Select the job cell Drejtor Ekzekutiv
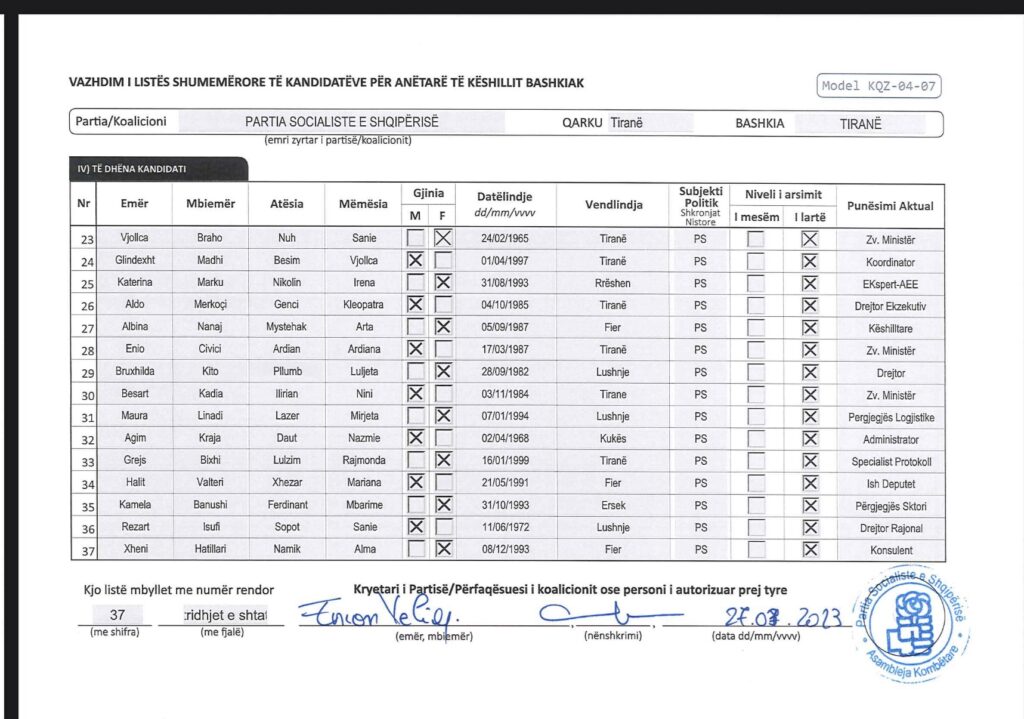The width and height of the screenshot is (1024, 719). point(890,306)
